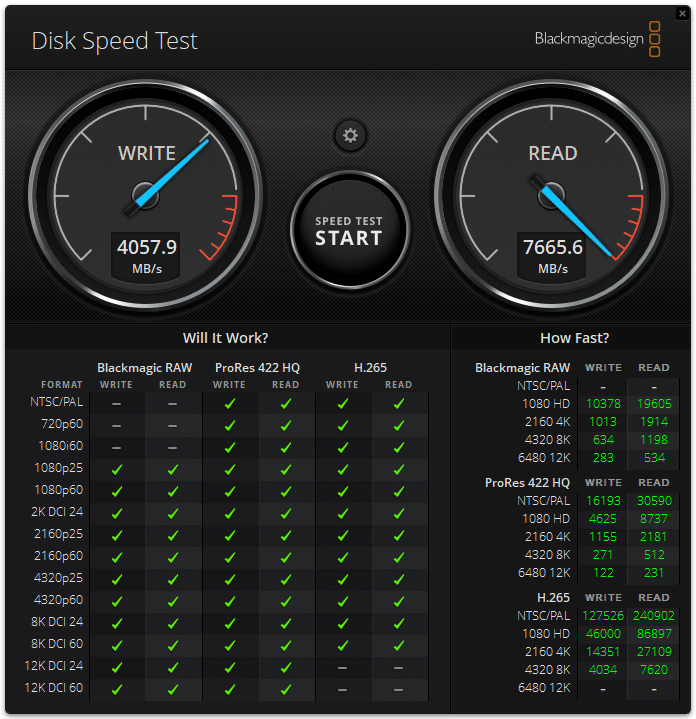Click the FORMAT column header

62,385
